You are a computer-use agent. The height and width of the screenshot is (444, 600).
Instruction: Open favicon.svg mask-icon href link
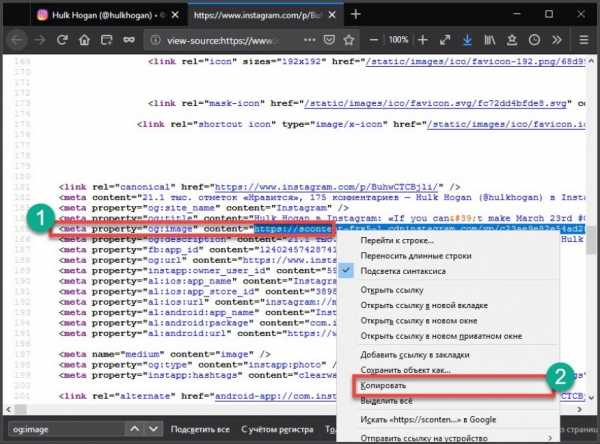coord(435,103)
